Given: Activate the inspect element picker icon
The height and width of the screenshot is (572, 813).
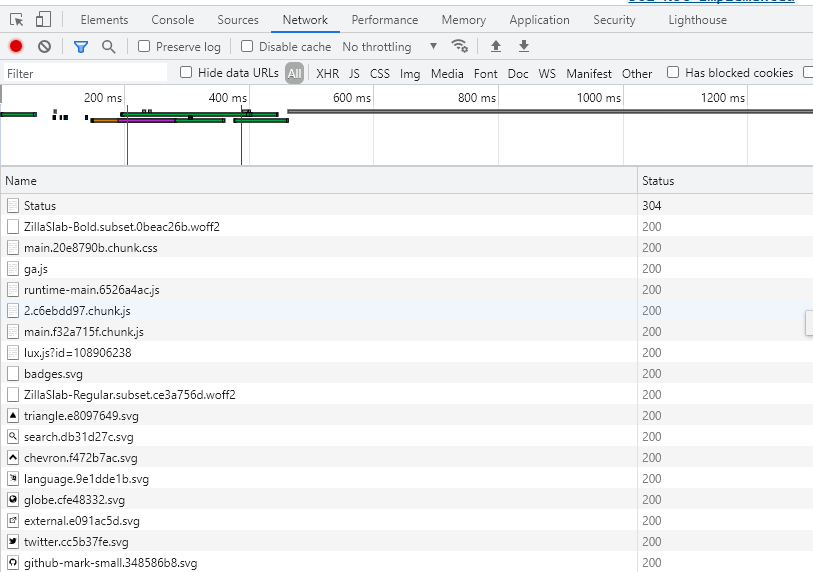Looking at the screenshot, I should click(x=17, y=20).
